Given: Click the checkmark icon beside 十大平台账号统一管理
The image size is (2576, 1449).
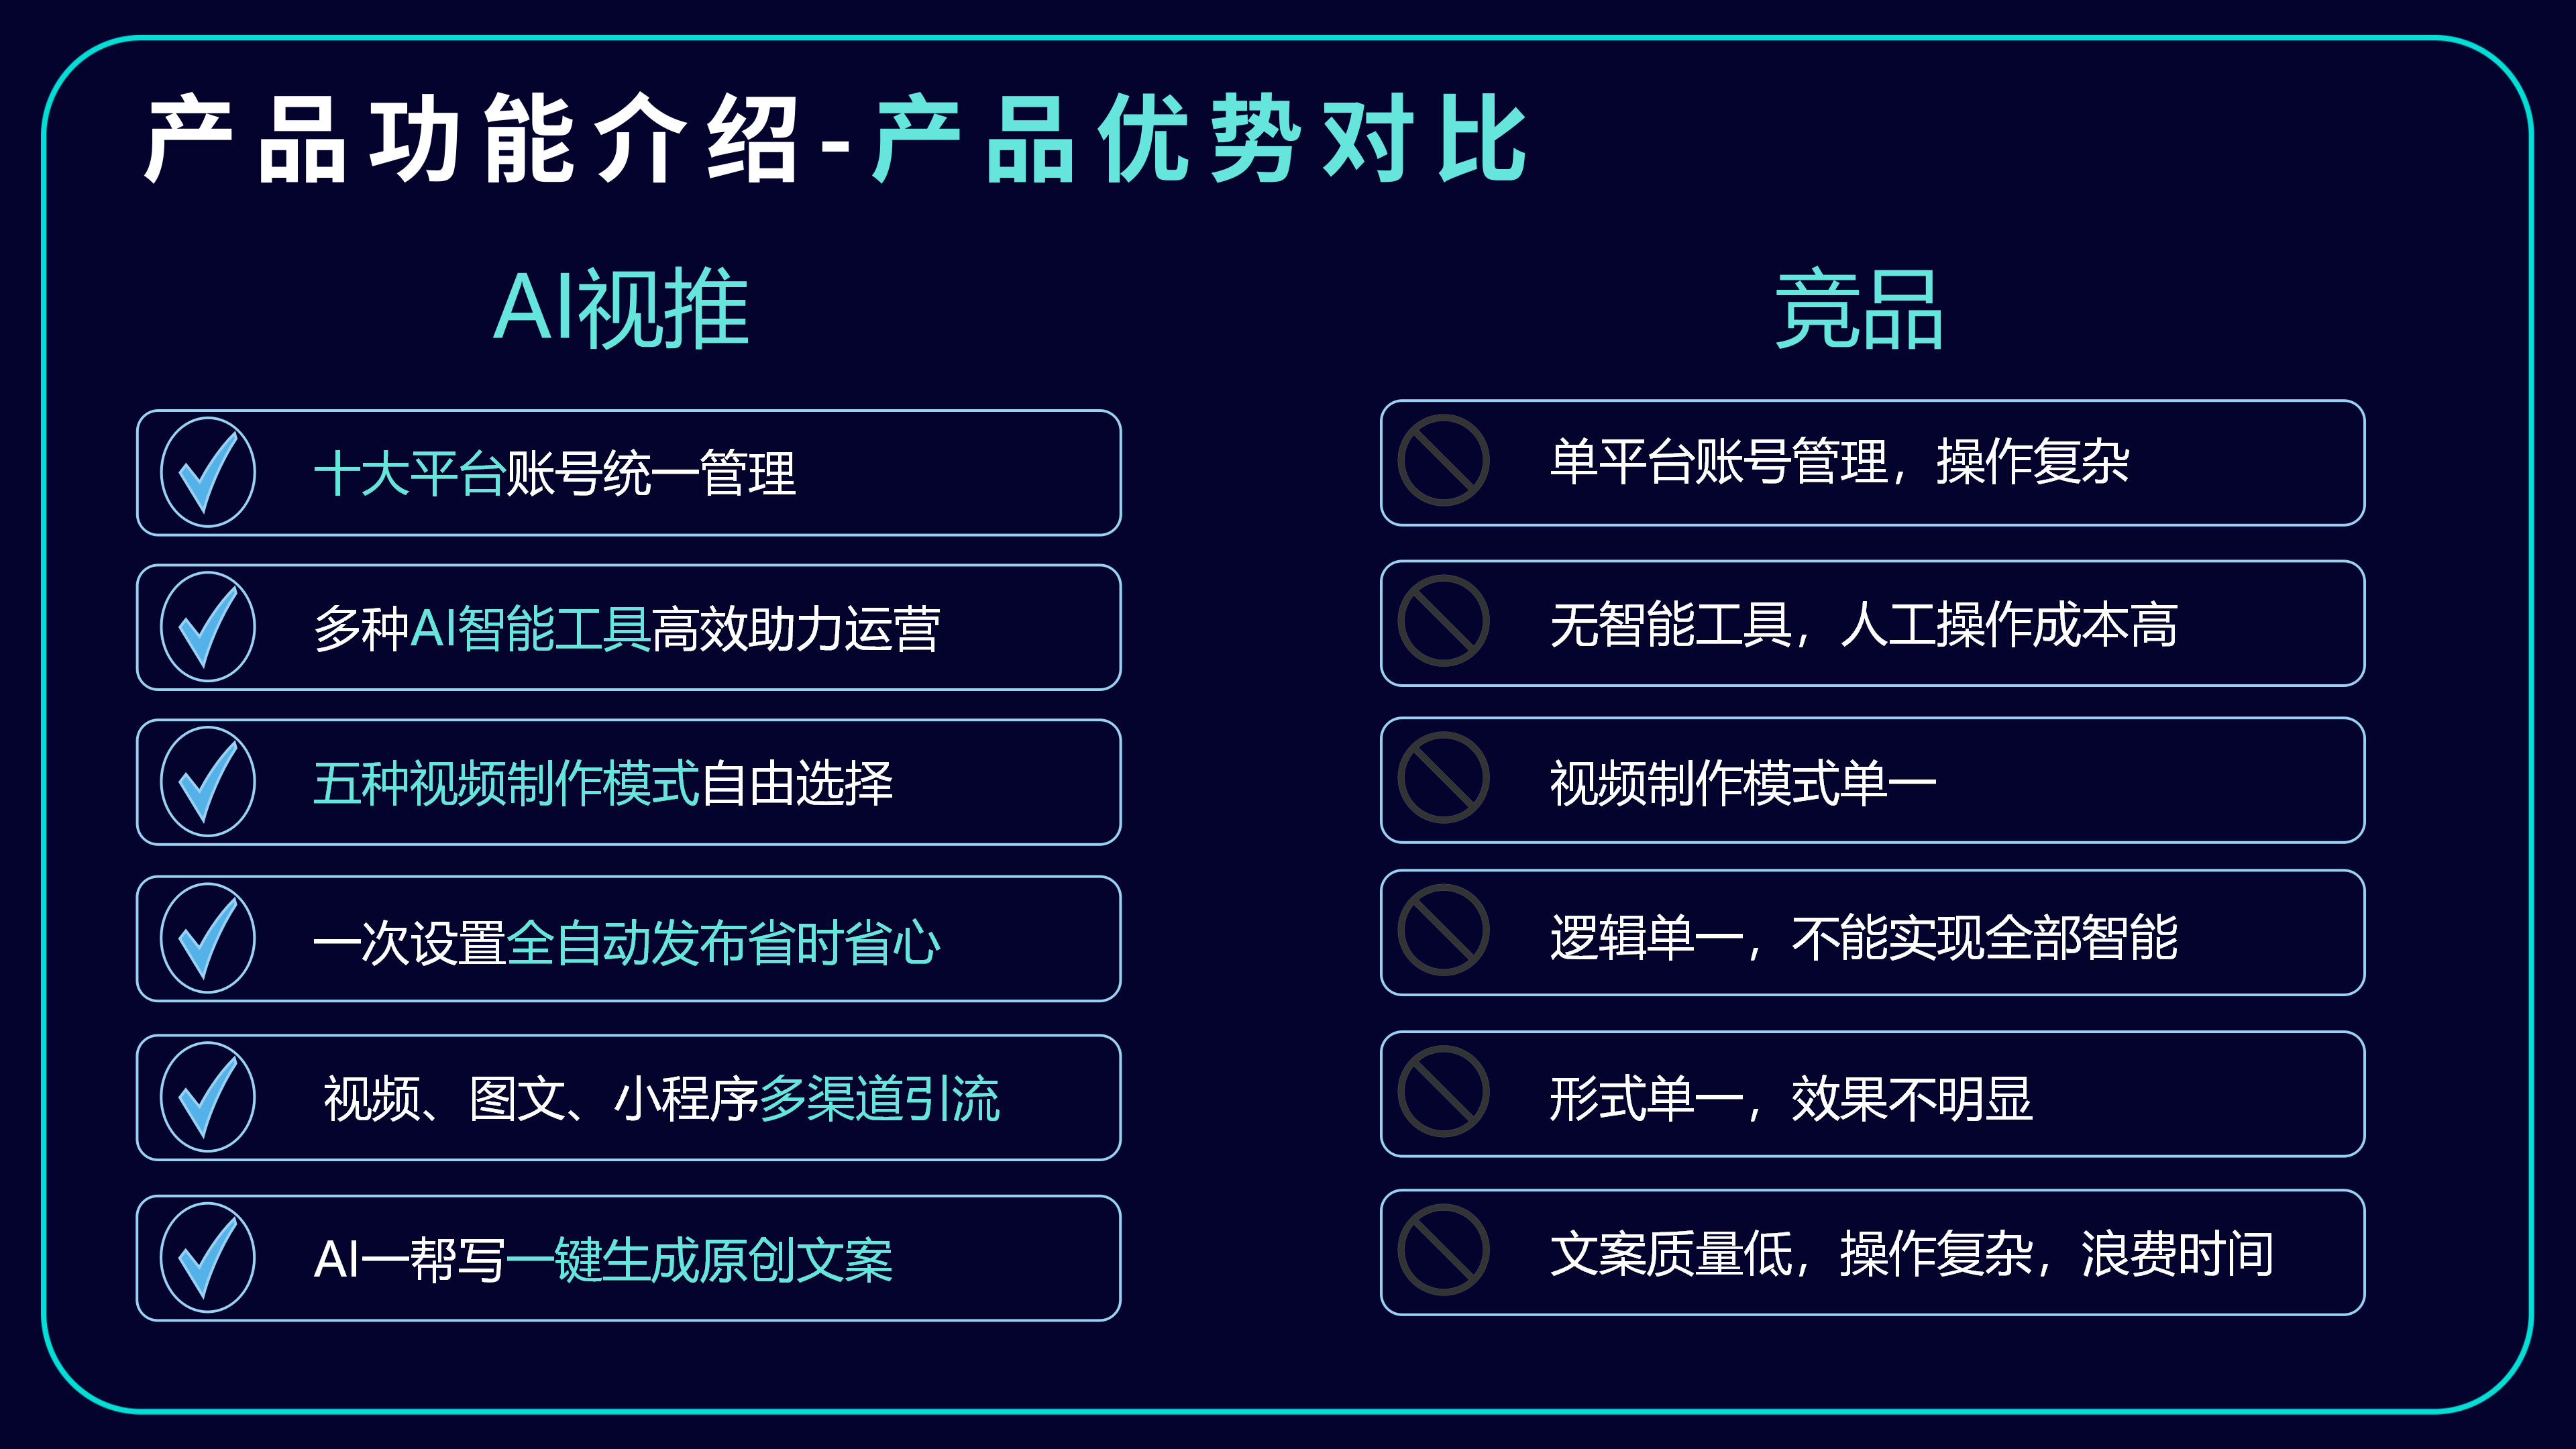Looking at the screenshot, I should [x=208, y=472].
